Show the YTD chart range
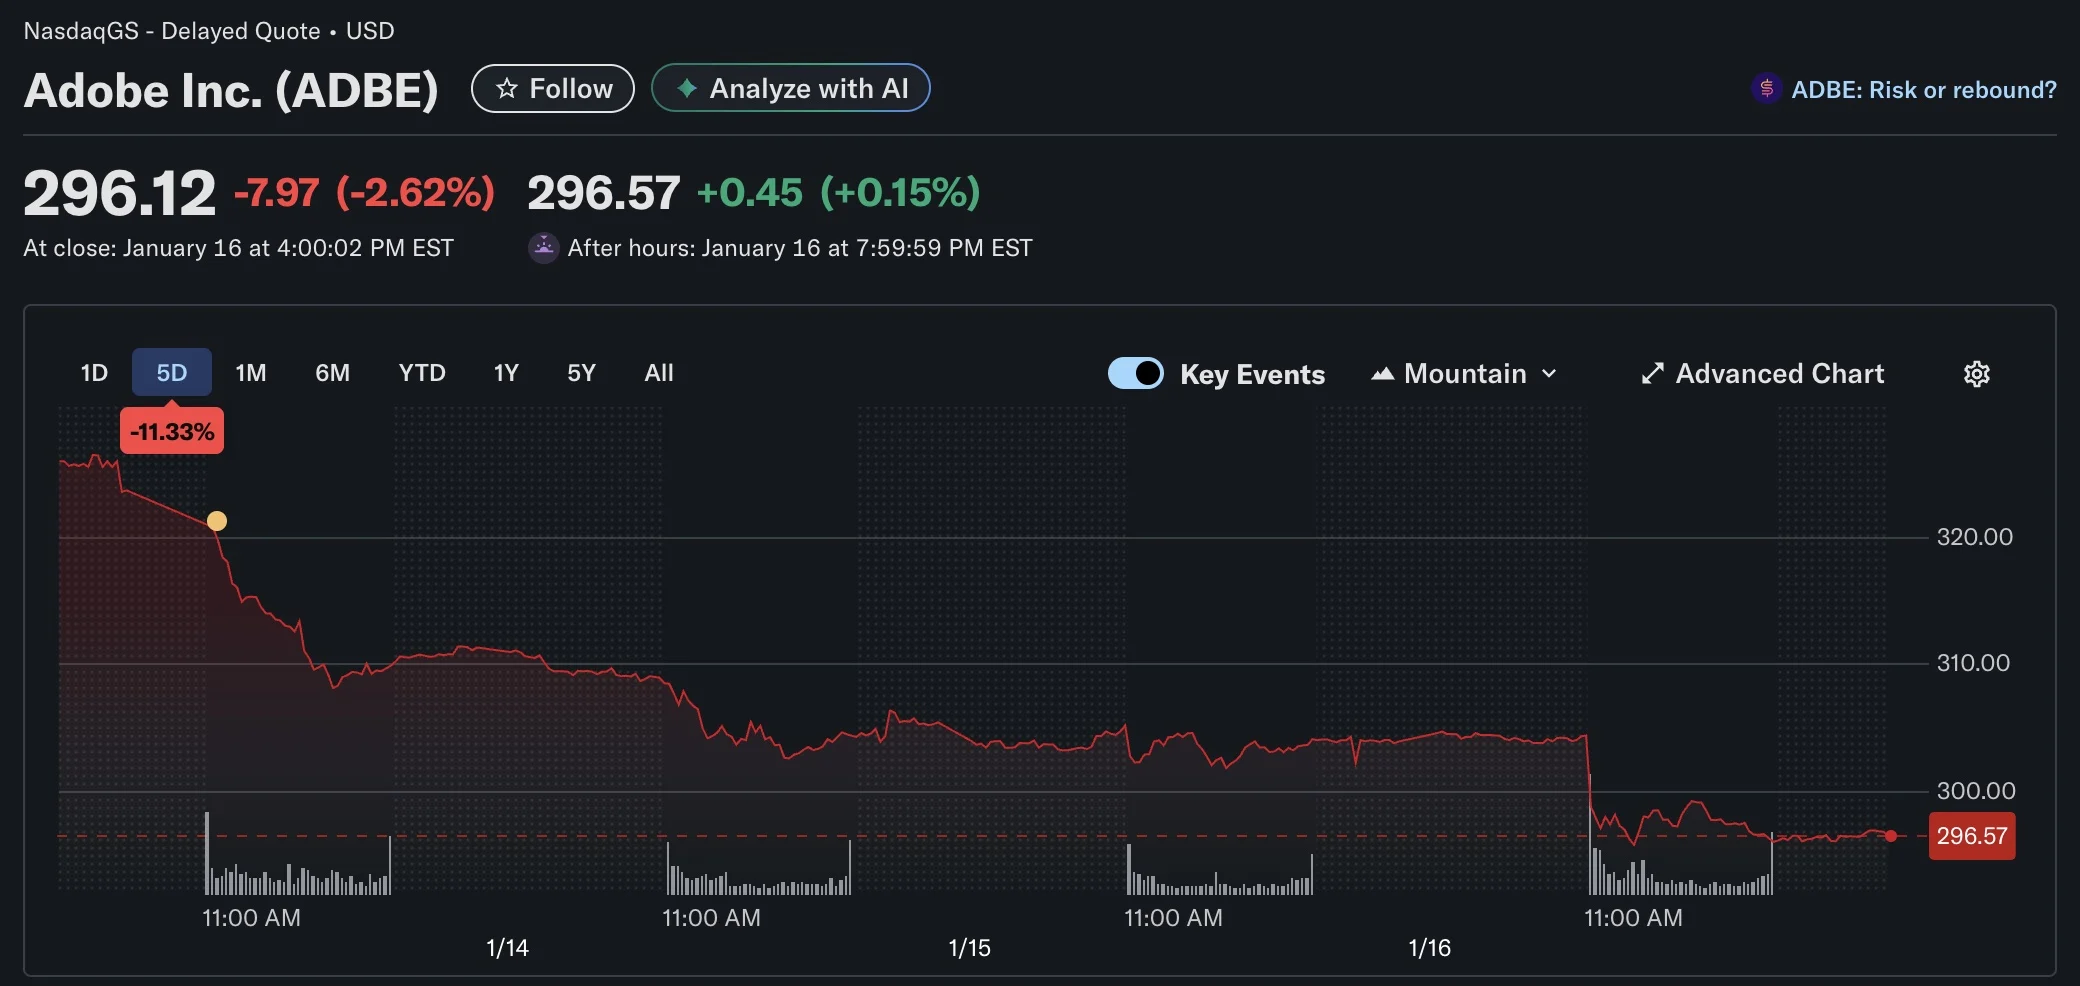The width and height of the screenshot is (2080, 986). [421, 373]
